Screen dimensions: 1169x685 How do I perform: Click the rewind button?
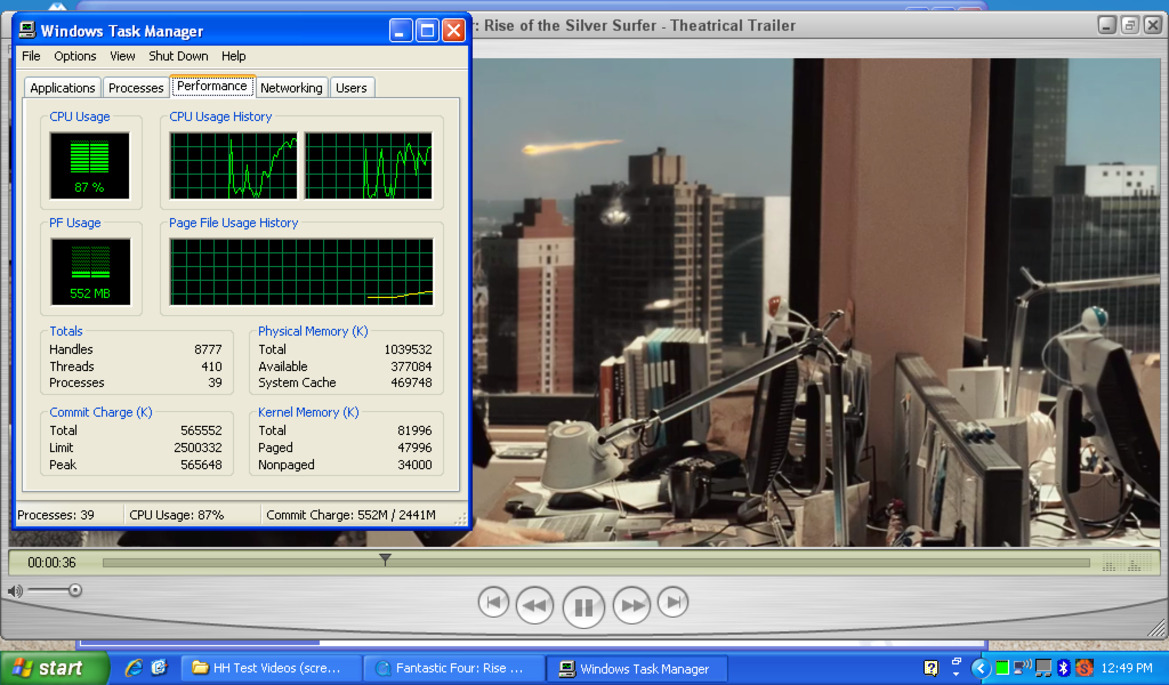[x=535, y=605]
